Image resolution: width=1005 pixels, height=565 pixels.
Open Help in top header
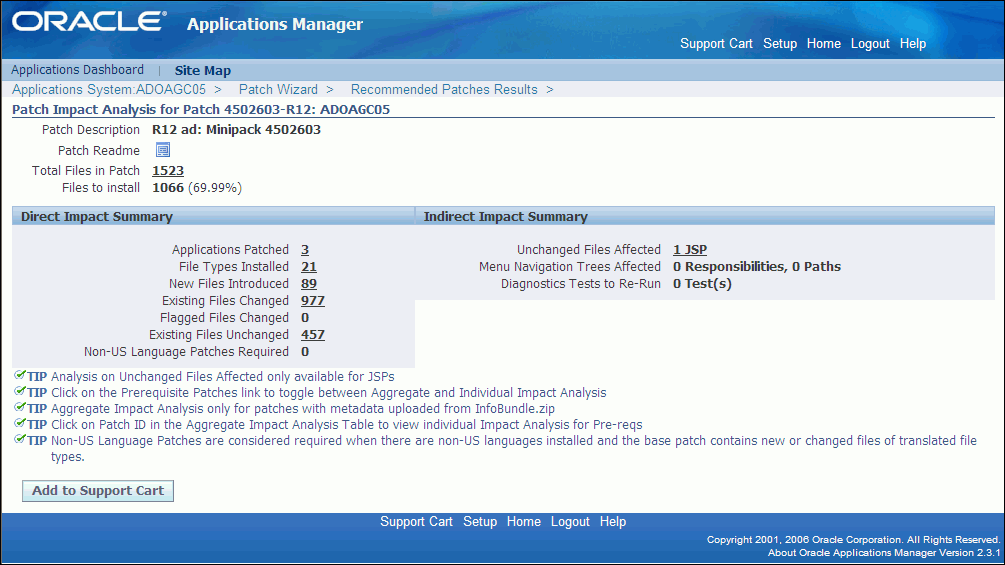(913, 44)
